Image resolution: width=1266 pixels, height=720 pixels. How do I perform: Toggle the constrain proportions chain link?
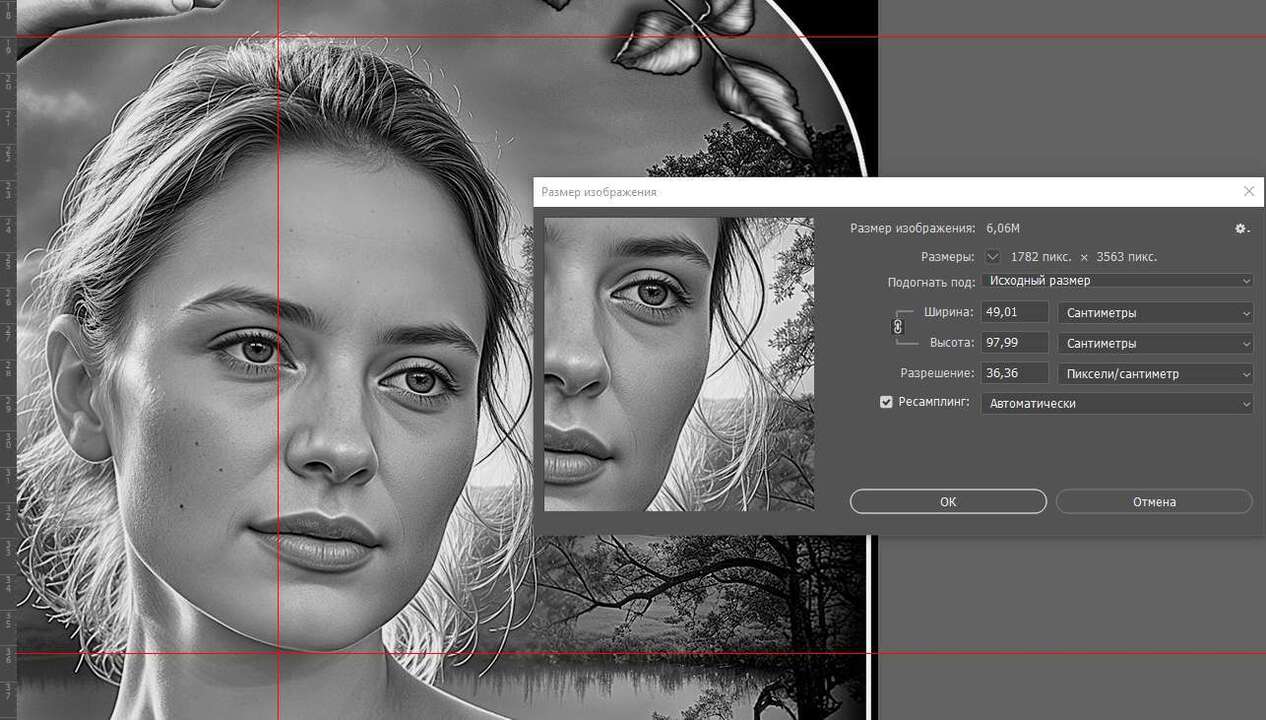897,327
